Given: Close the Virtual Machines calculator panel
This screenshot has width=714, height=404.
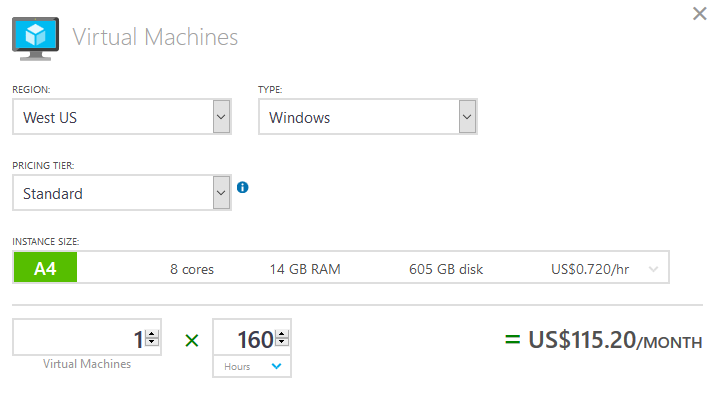Looking at the screenshot, I should click(700, 14).
